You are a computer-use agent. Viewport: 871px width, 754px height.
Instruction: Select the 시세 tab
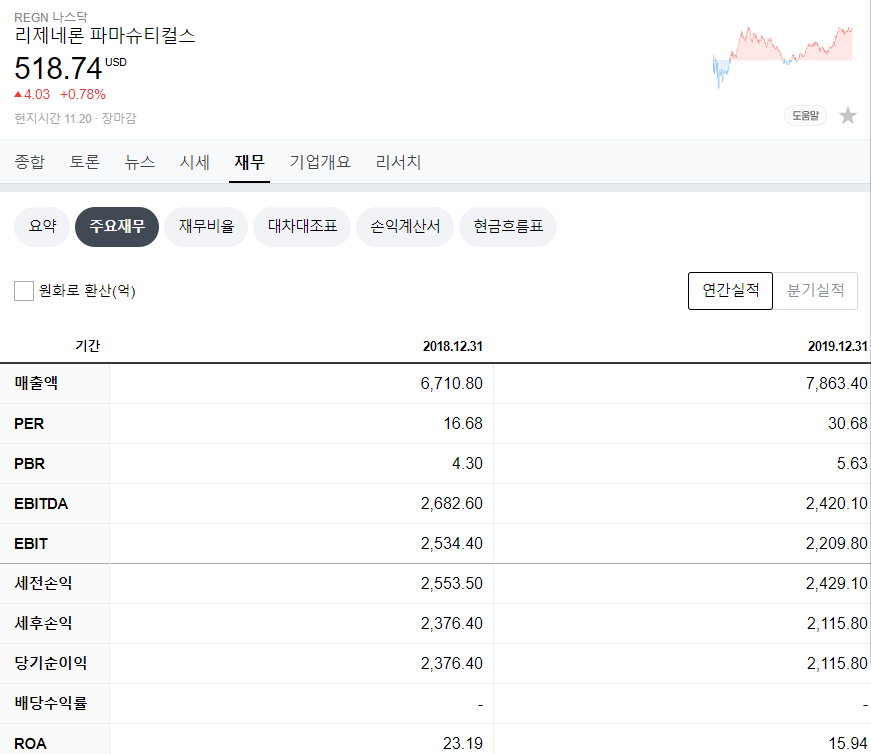[194, 162]
